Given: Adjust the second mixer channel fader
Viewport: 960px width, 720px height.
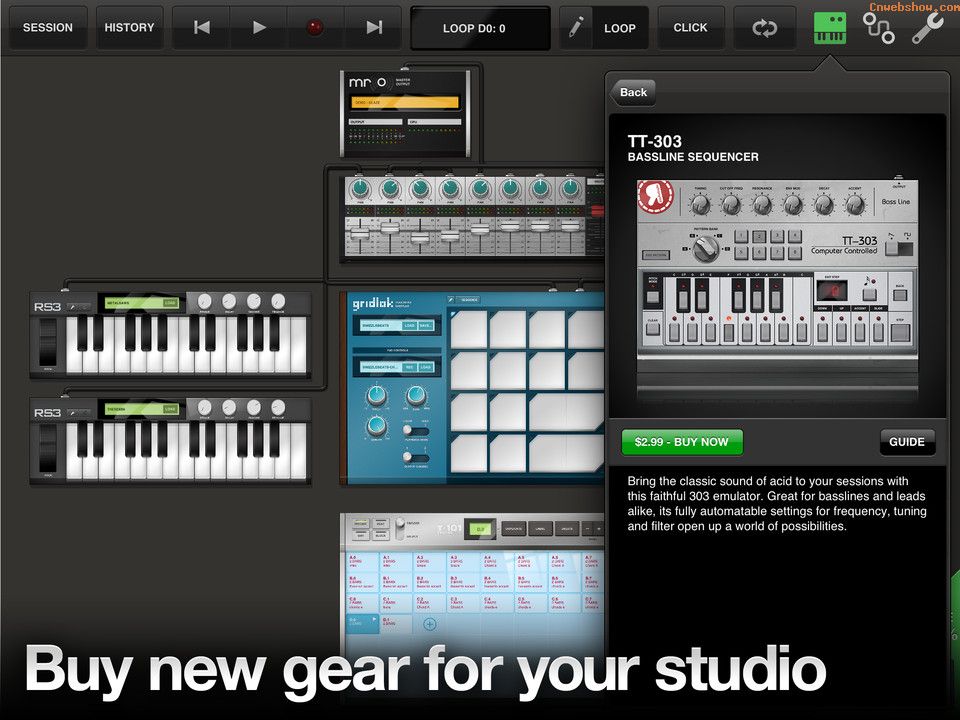Looking at the screenshot, I should (390, 228).
